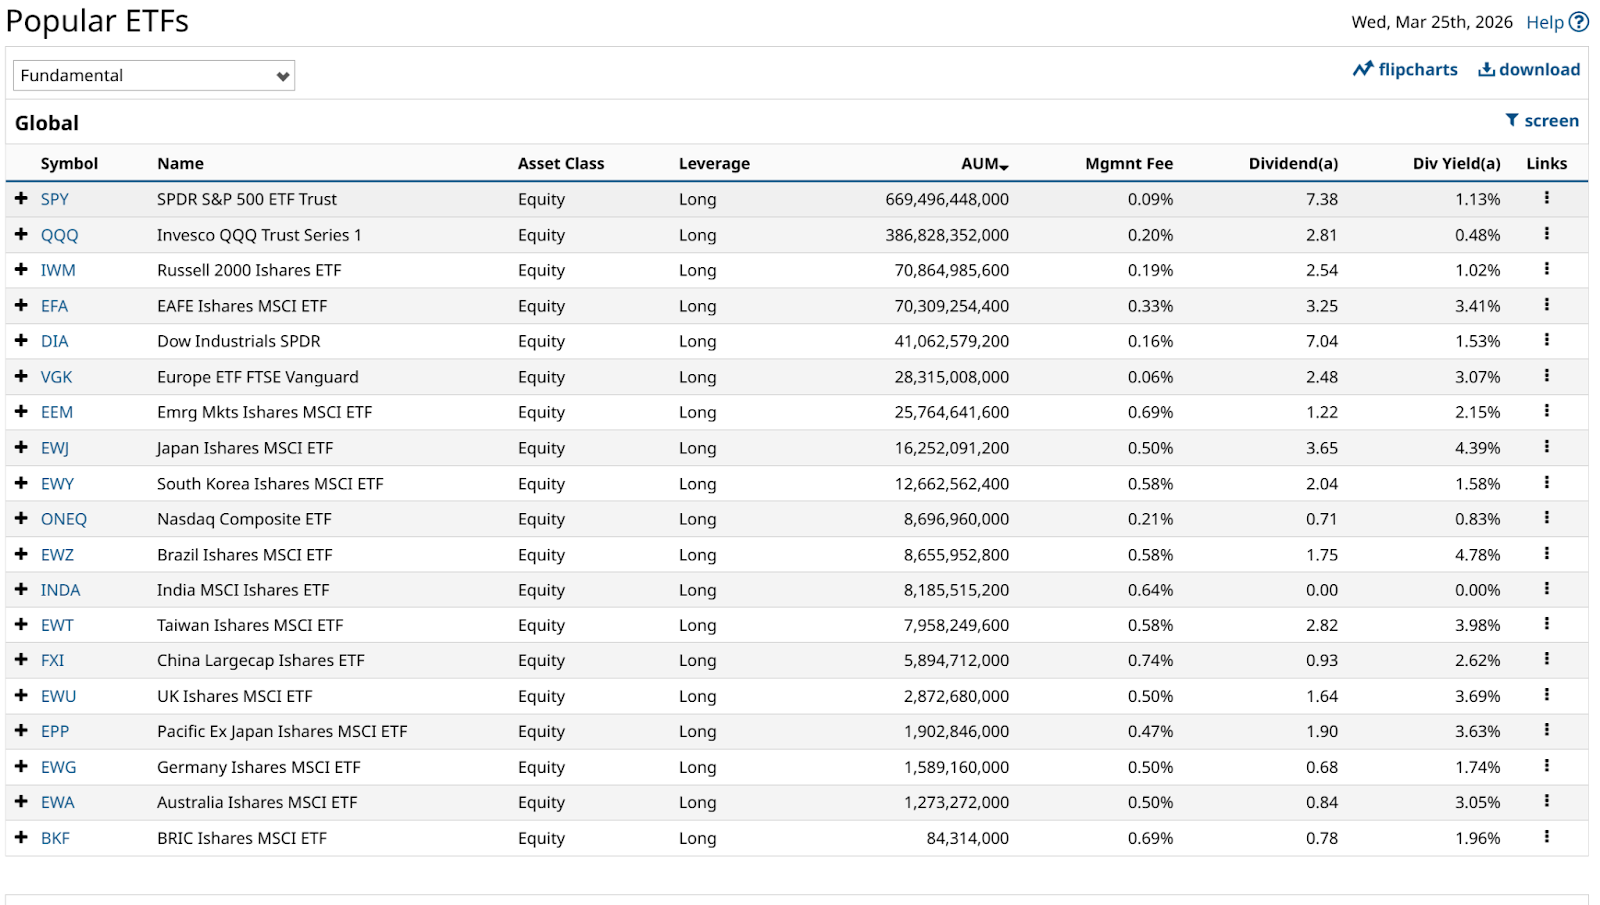This screenshot has width=1600, height=905.
Task: Open the ONEQ symbol link
Action: click(63, 519)
